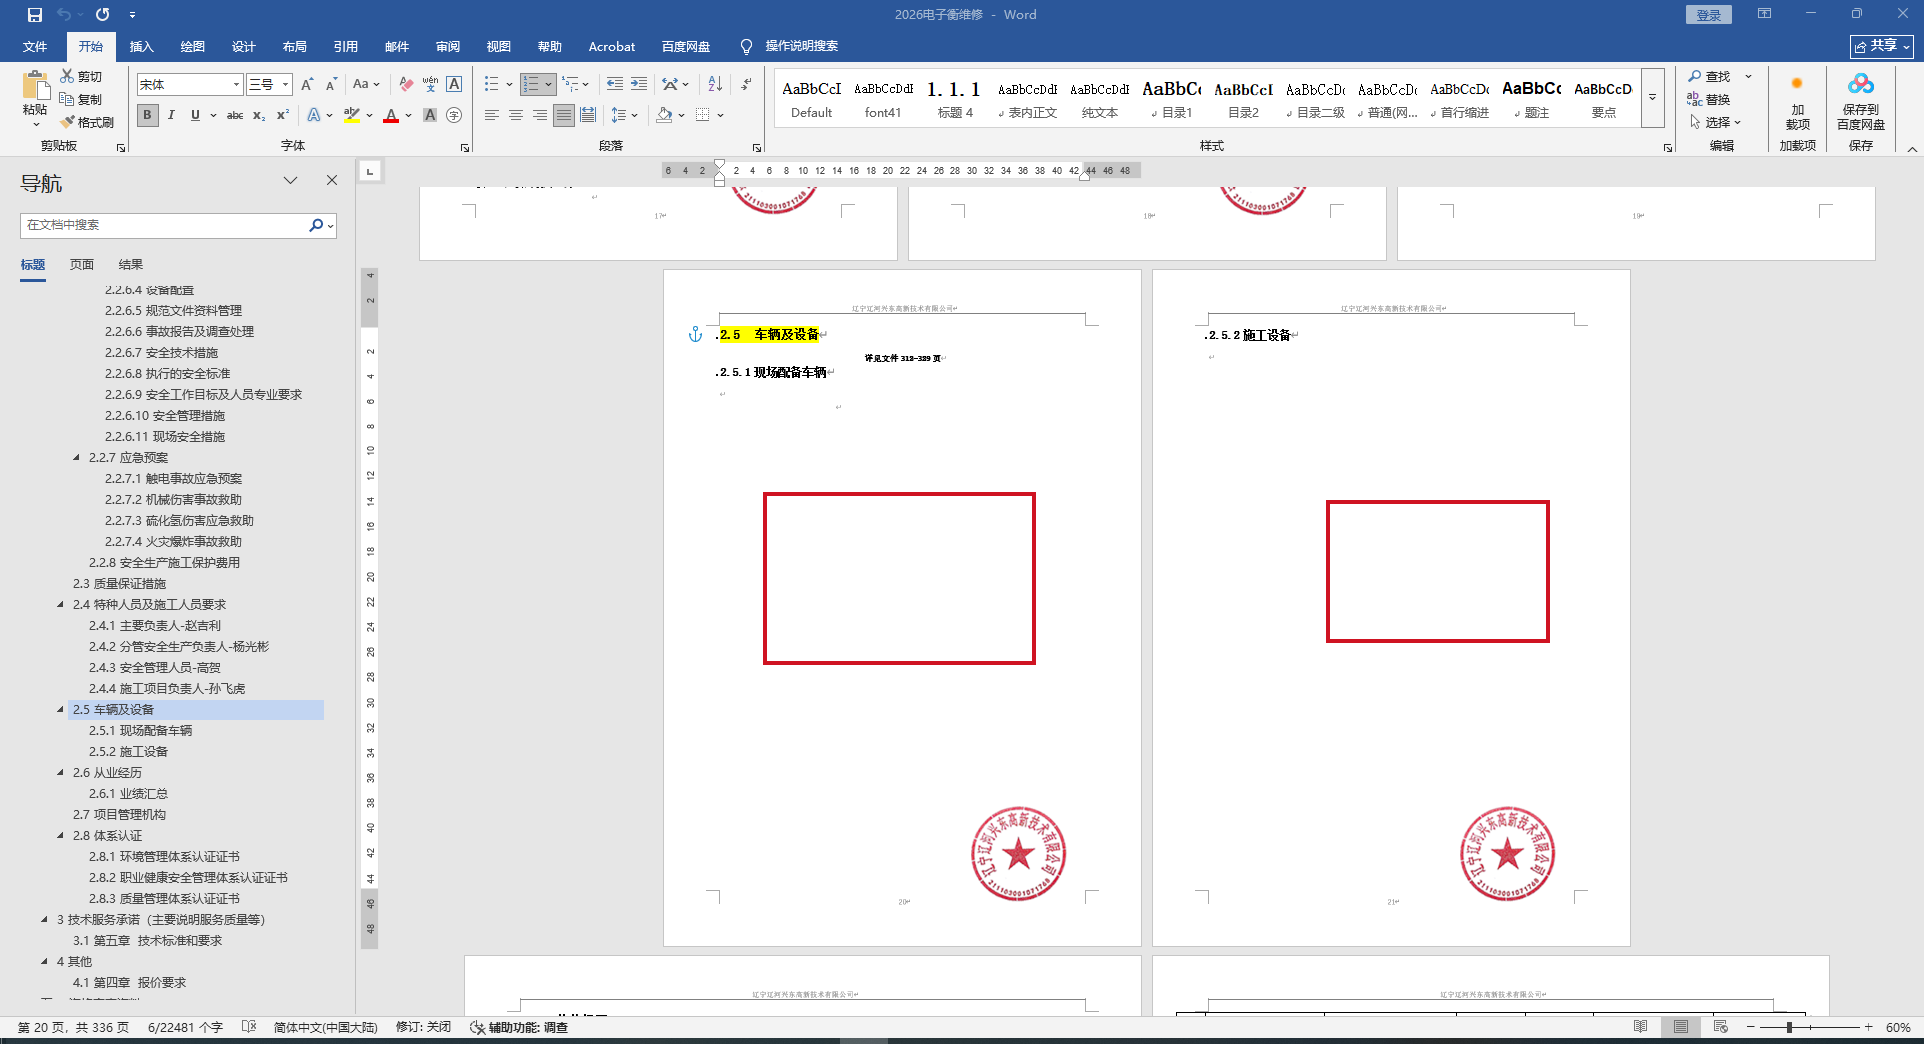Open navigation pane options chevron

(291, 180)
